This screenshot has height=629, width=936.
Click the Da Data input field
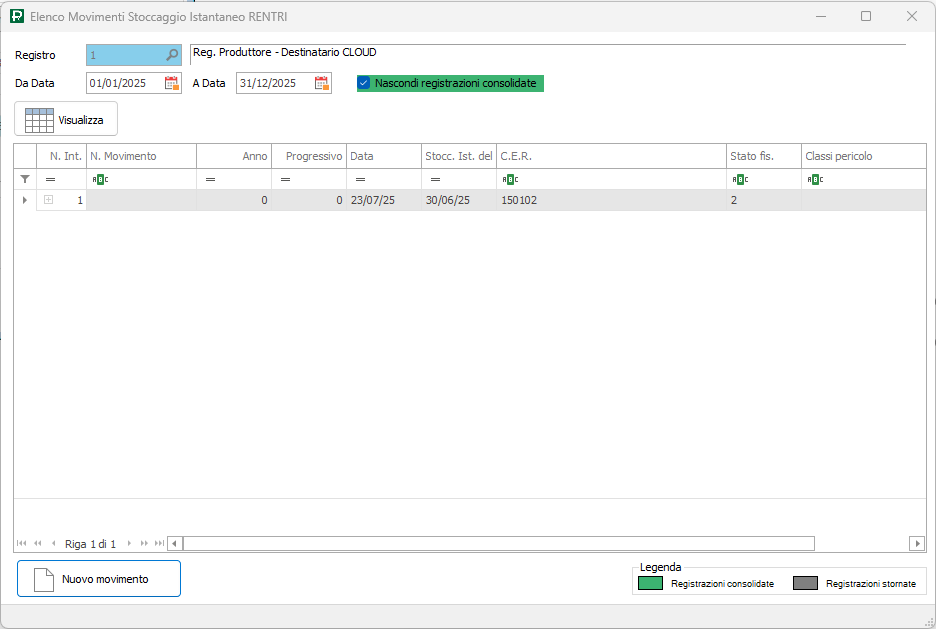click(123, 83)
